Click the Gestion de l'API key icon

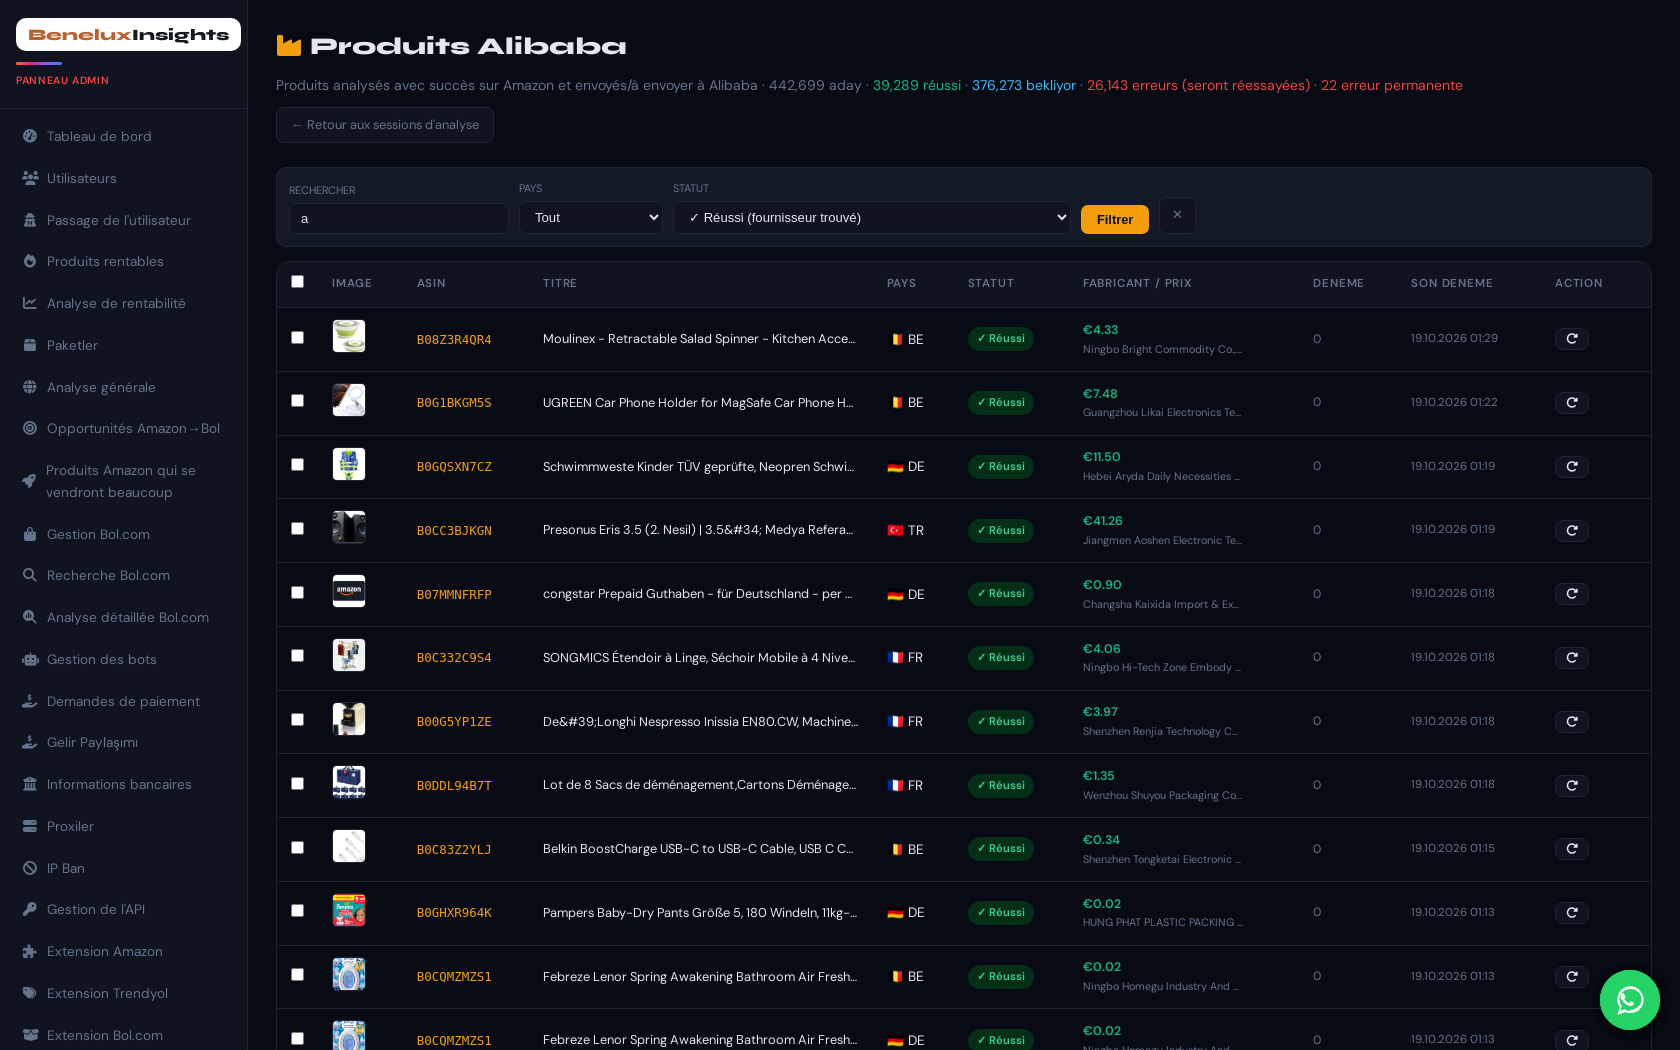click(30, 909)
